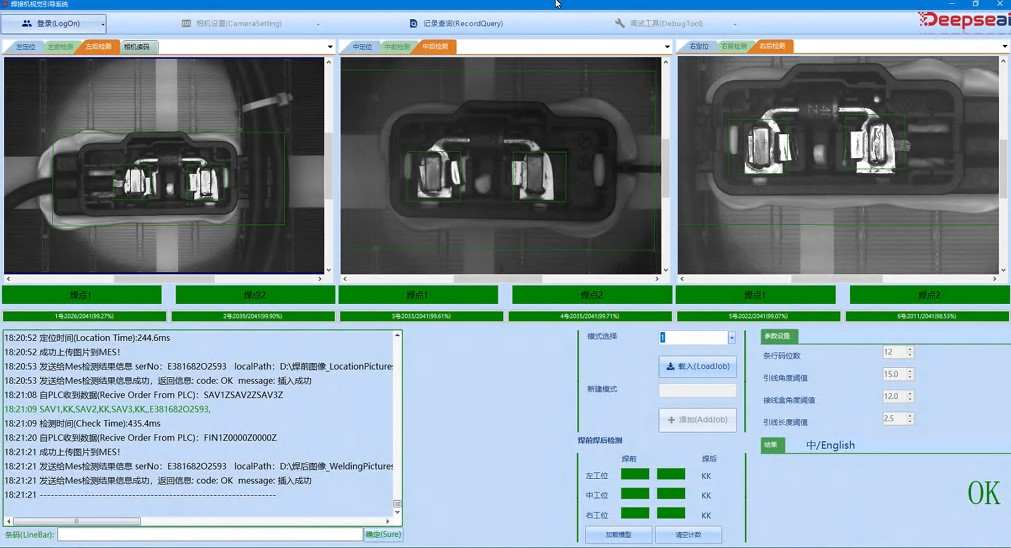This screenshot has height=548, width=1011.
Task: Select the 中定位 tab
Action: click(x=360, y=47)
